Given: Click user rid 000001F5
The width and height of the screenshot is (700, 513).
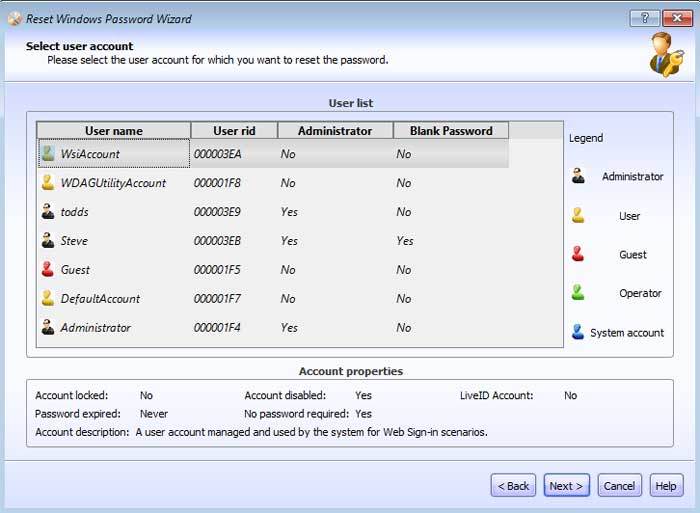Looking at the screenshot, I should [217, 270].
